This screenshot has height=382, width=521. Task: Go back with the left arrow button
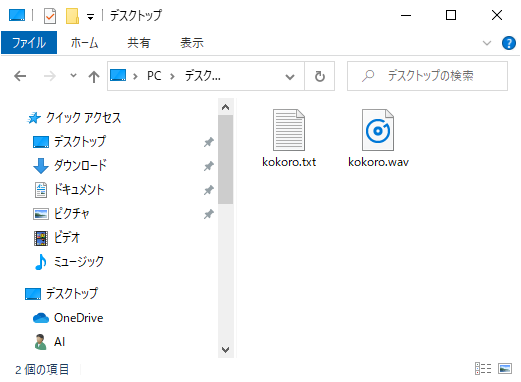[20, 76]
